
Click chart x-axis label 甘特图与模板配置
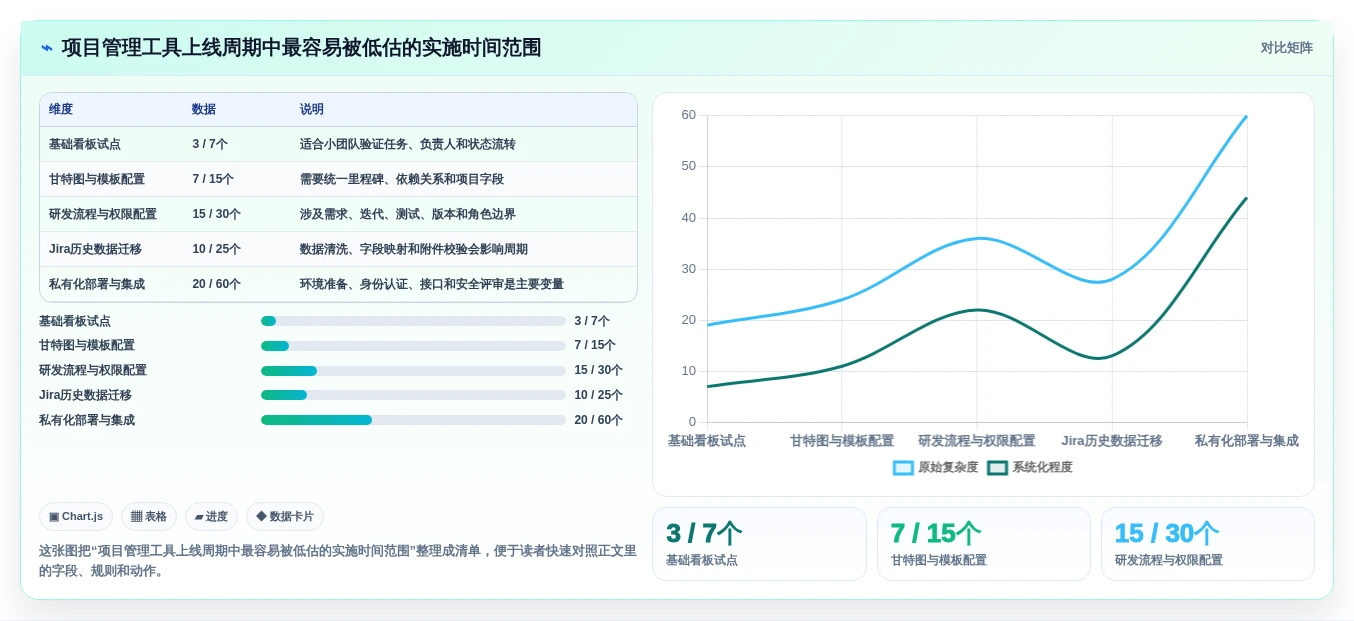point(842,441)
